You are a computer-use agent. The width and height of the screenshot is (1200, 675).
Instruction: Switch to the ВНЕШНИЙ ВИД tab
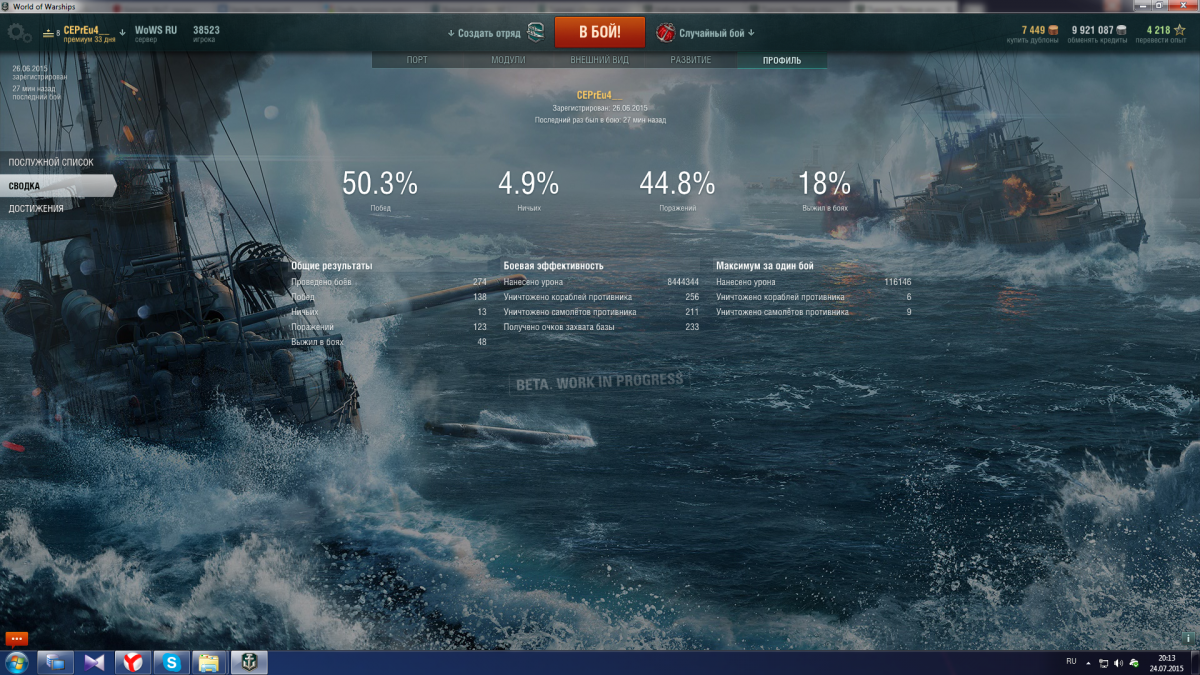coord(599,60)
